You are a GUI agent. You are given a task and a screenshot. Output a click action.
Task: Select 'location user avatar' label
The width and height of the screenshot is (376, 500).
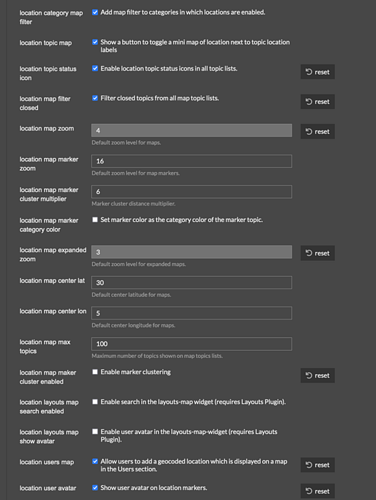48,488
